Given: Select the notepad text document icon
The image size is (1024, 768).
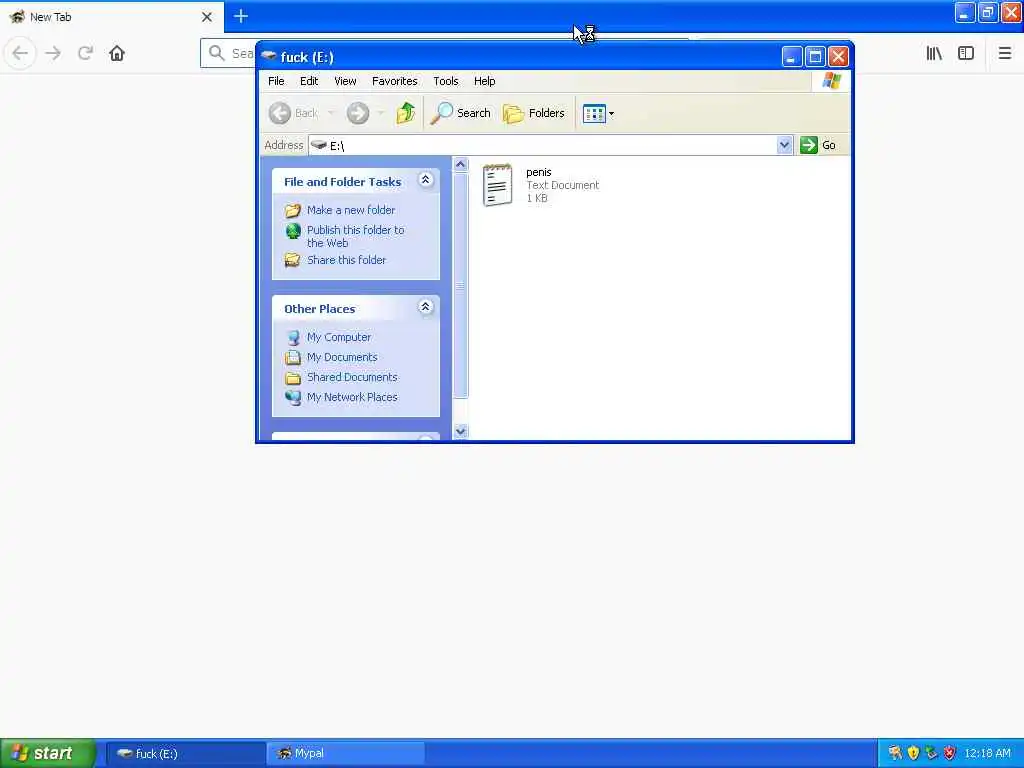Looking at the screenshot, I should coord(498,185).
